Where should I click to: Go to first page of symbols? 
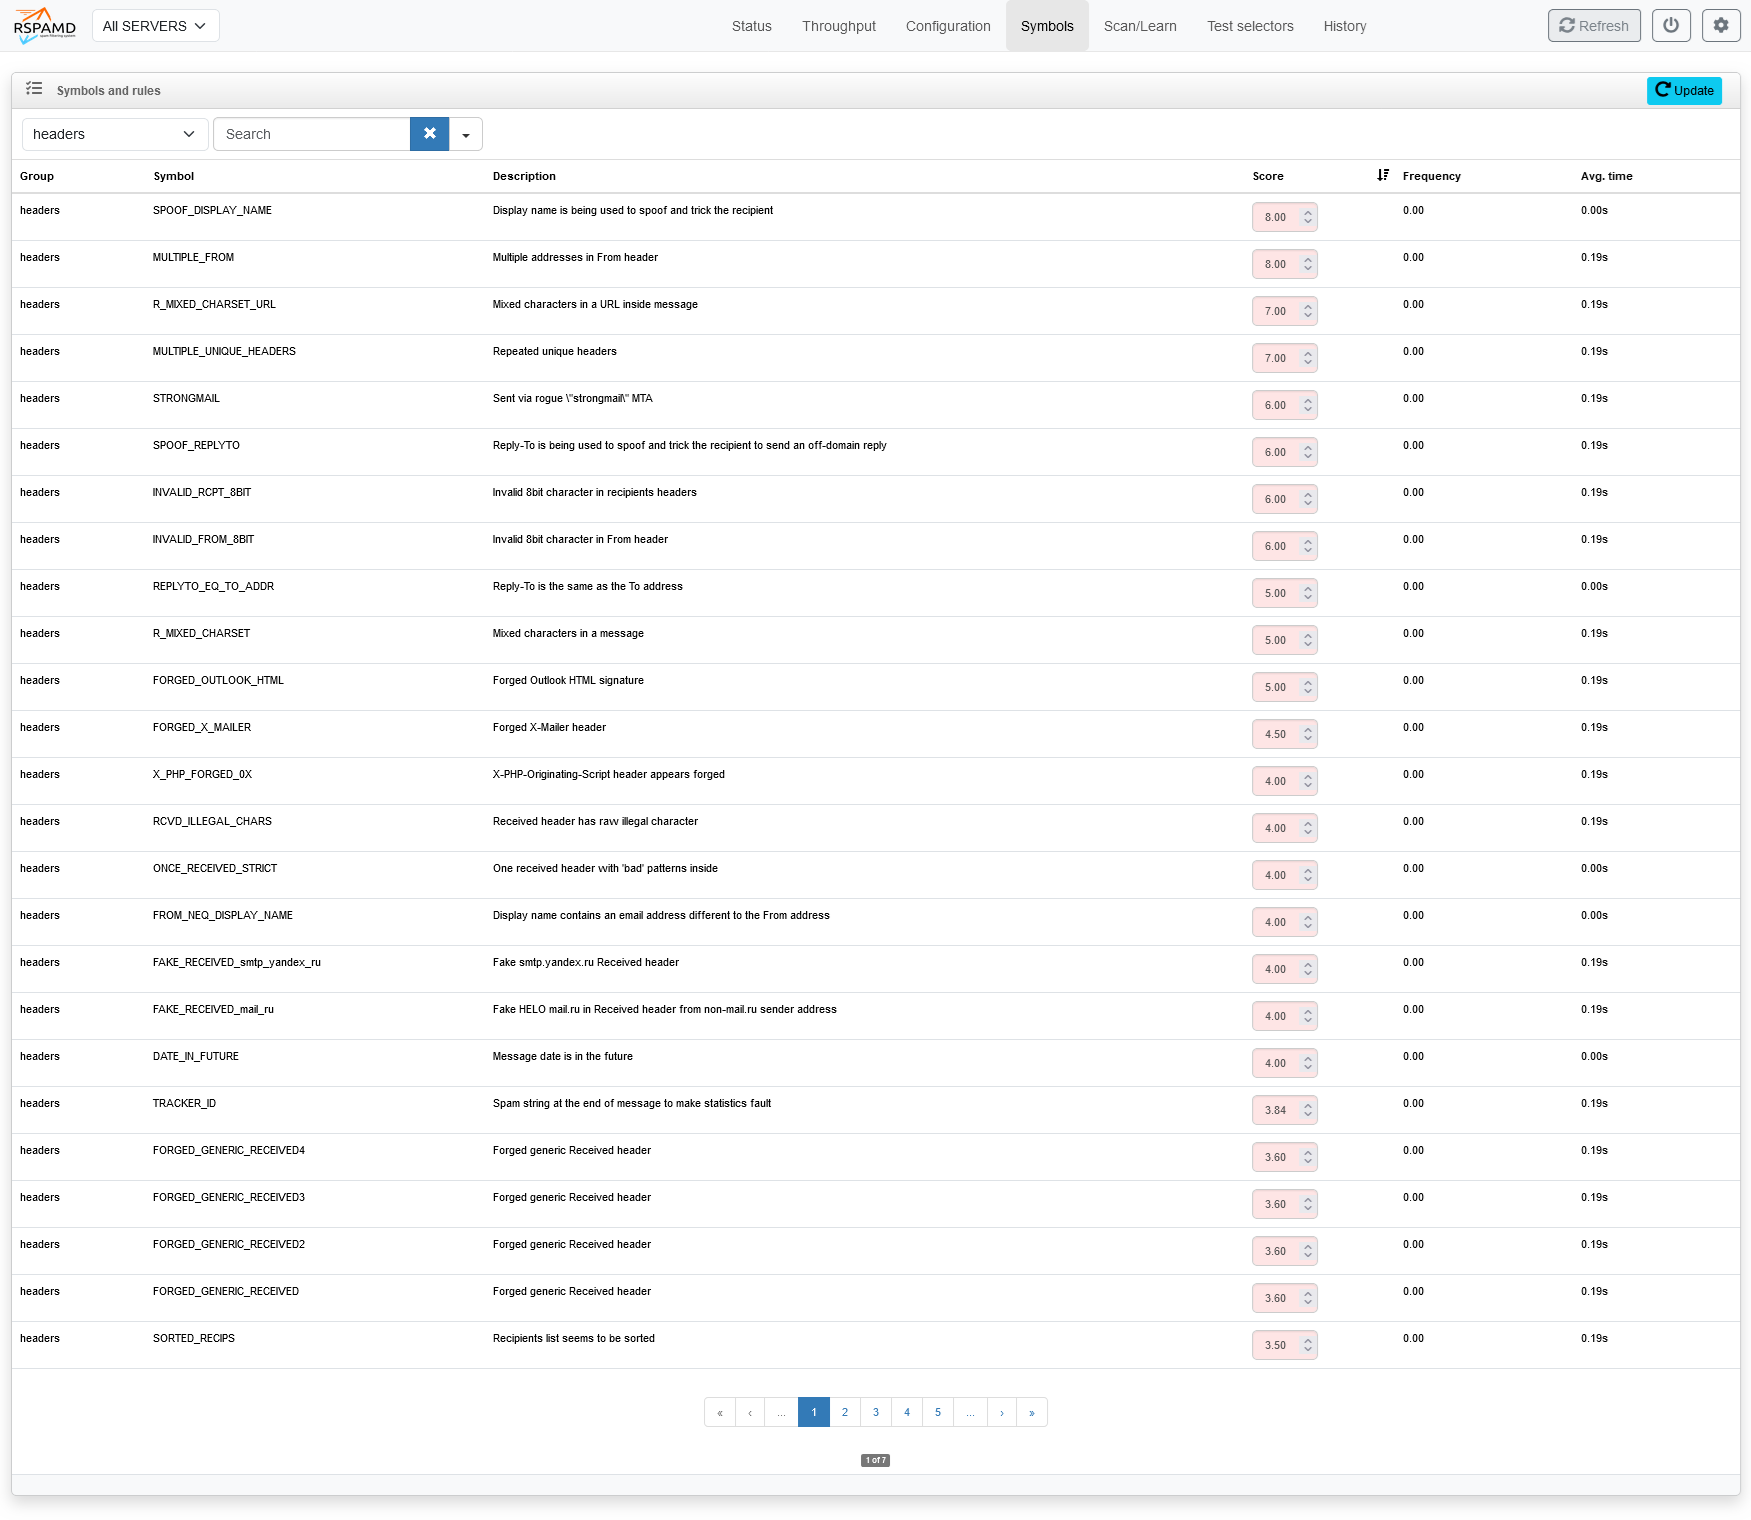coord(720,1412)
